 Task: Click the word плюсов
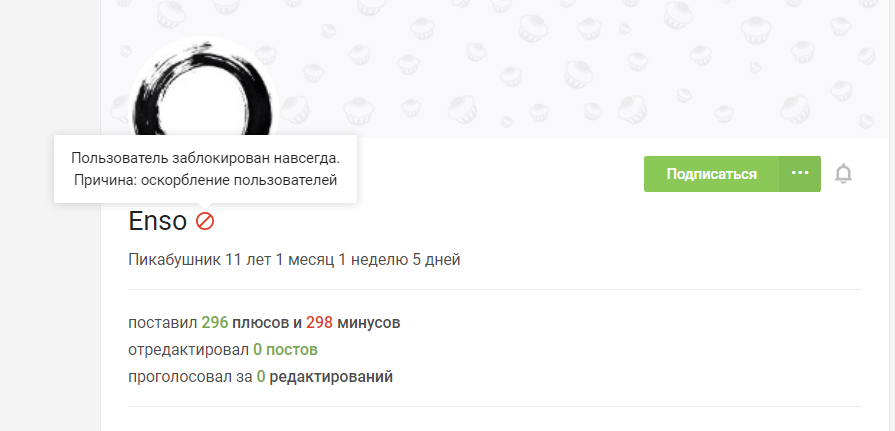(261, 323)
